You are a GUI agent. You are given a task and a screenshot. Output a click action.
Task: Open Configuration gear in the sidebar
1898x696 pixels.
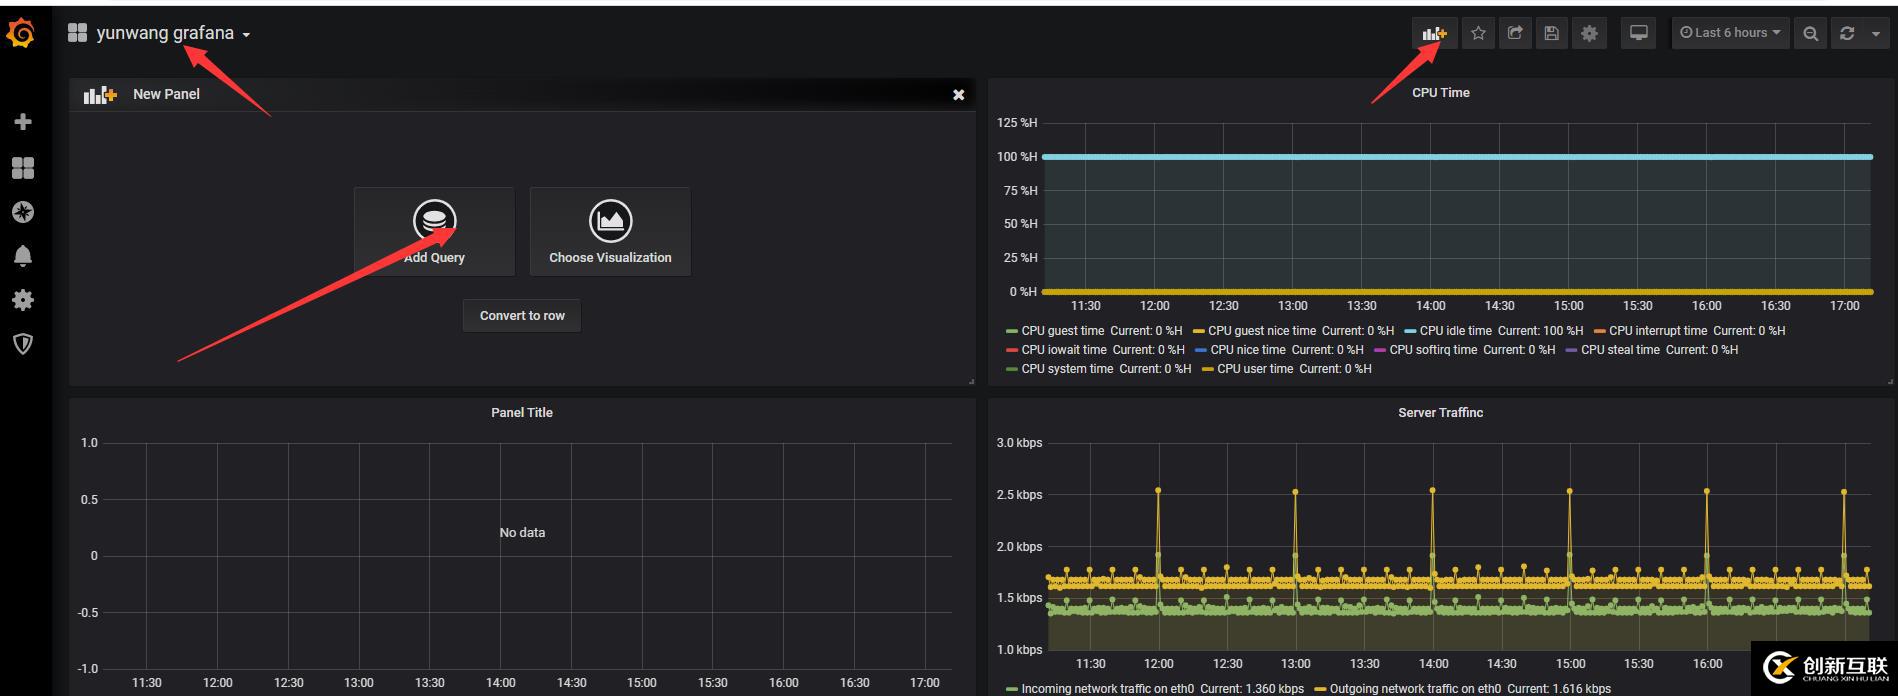pyautogui.click(x=23, y=300)
